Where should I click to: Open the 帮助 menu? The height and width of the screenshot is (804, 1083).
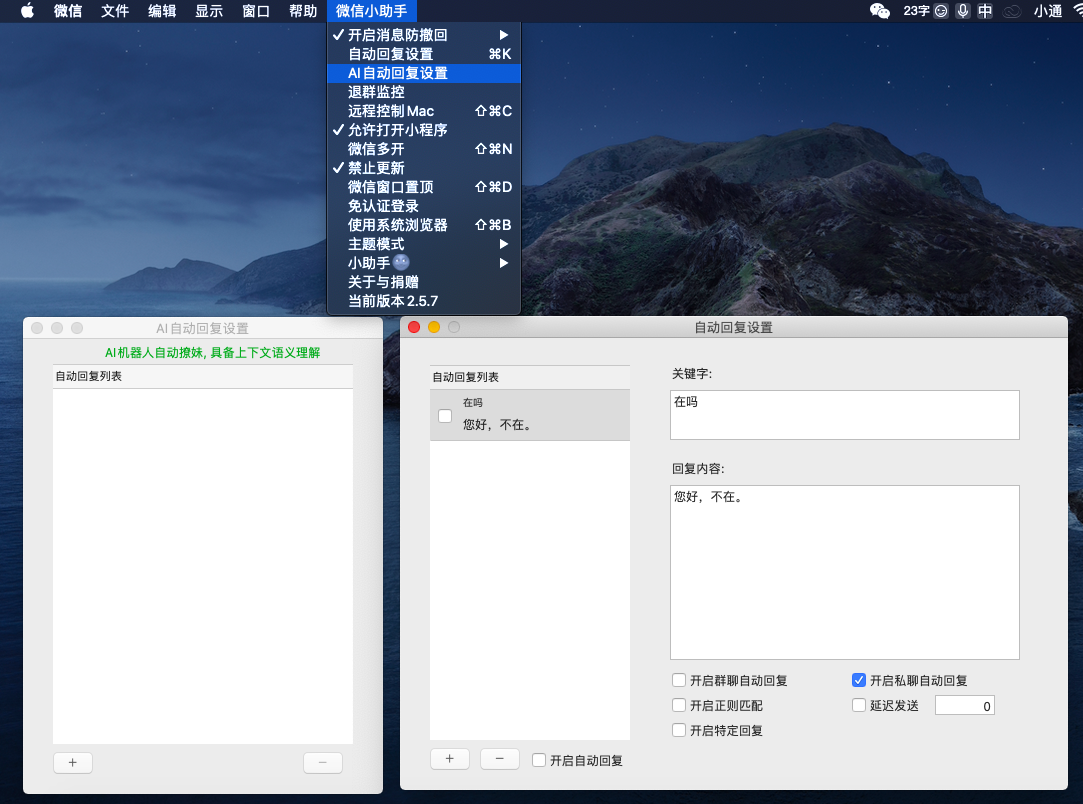pos(303,11)
